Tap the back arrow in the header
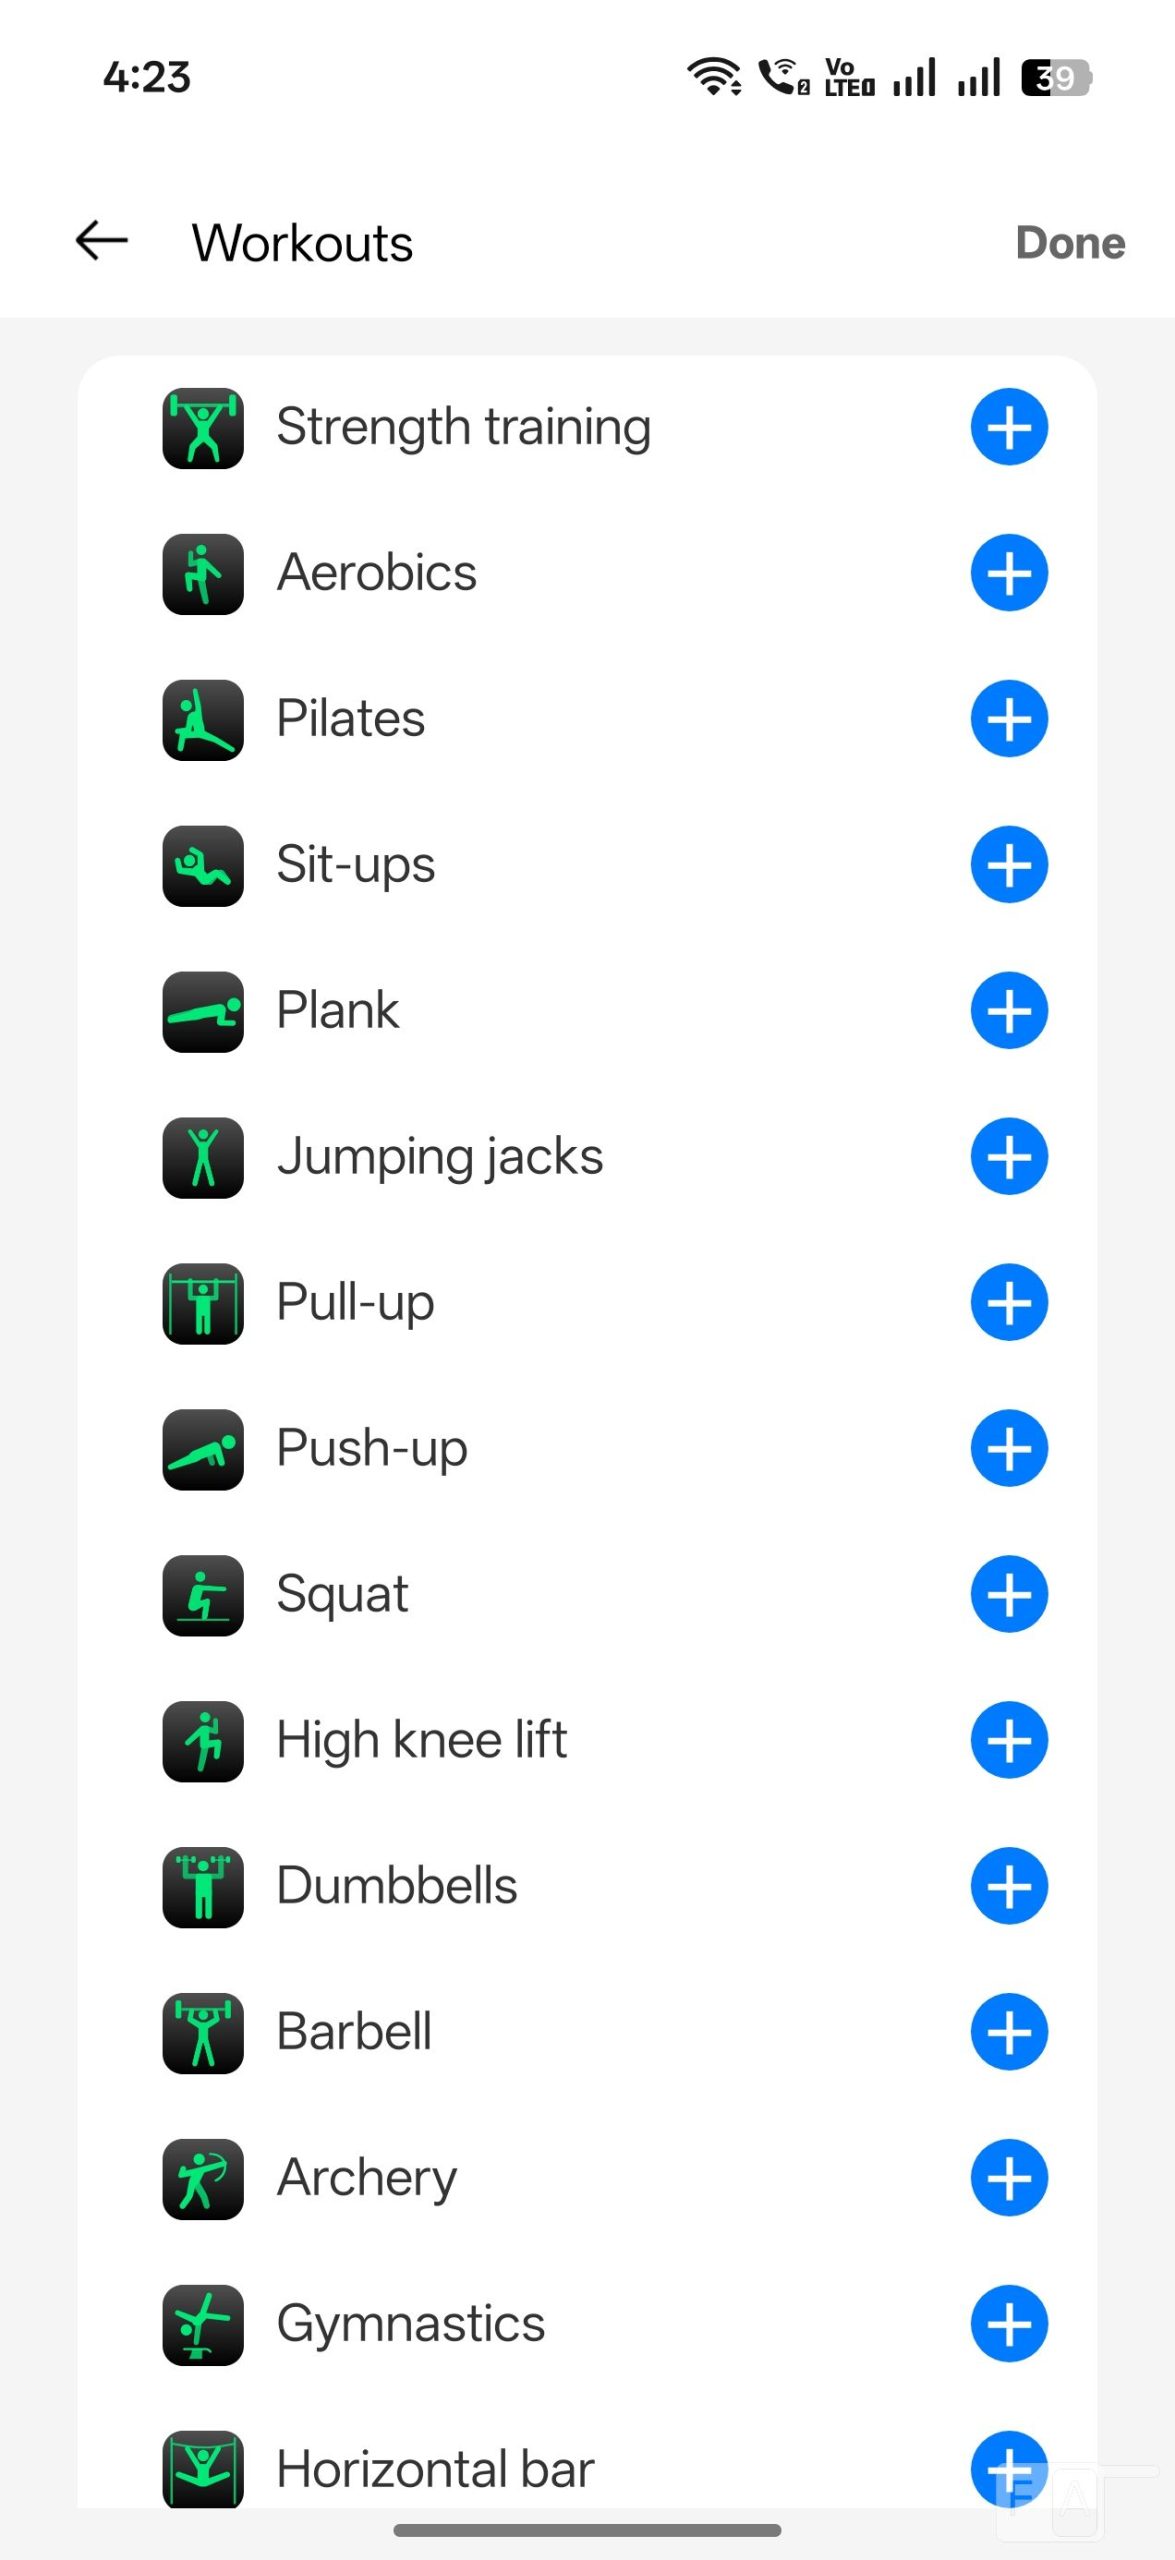1175x2560 pixels. click(102, 241)
